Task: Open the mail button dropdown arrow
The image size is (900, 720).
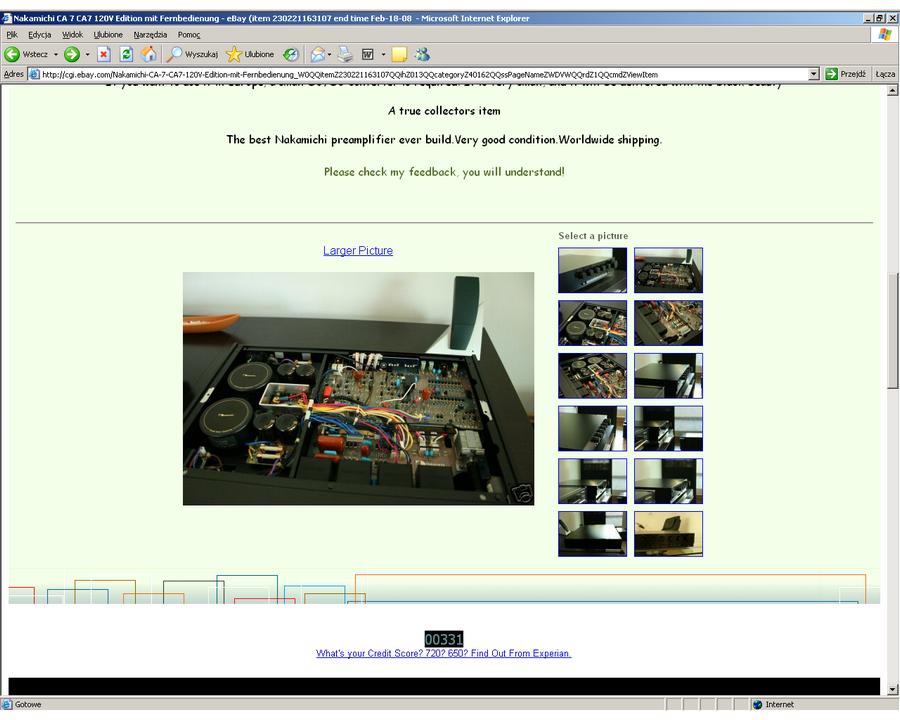Action: tap(329, 55)
